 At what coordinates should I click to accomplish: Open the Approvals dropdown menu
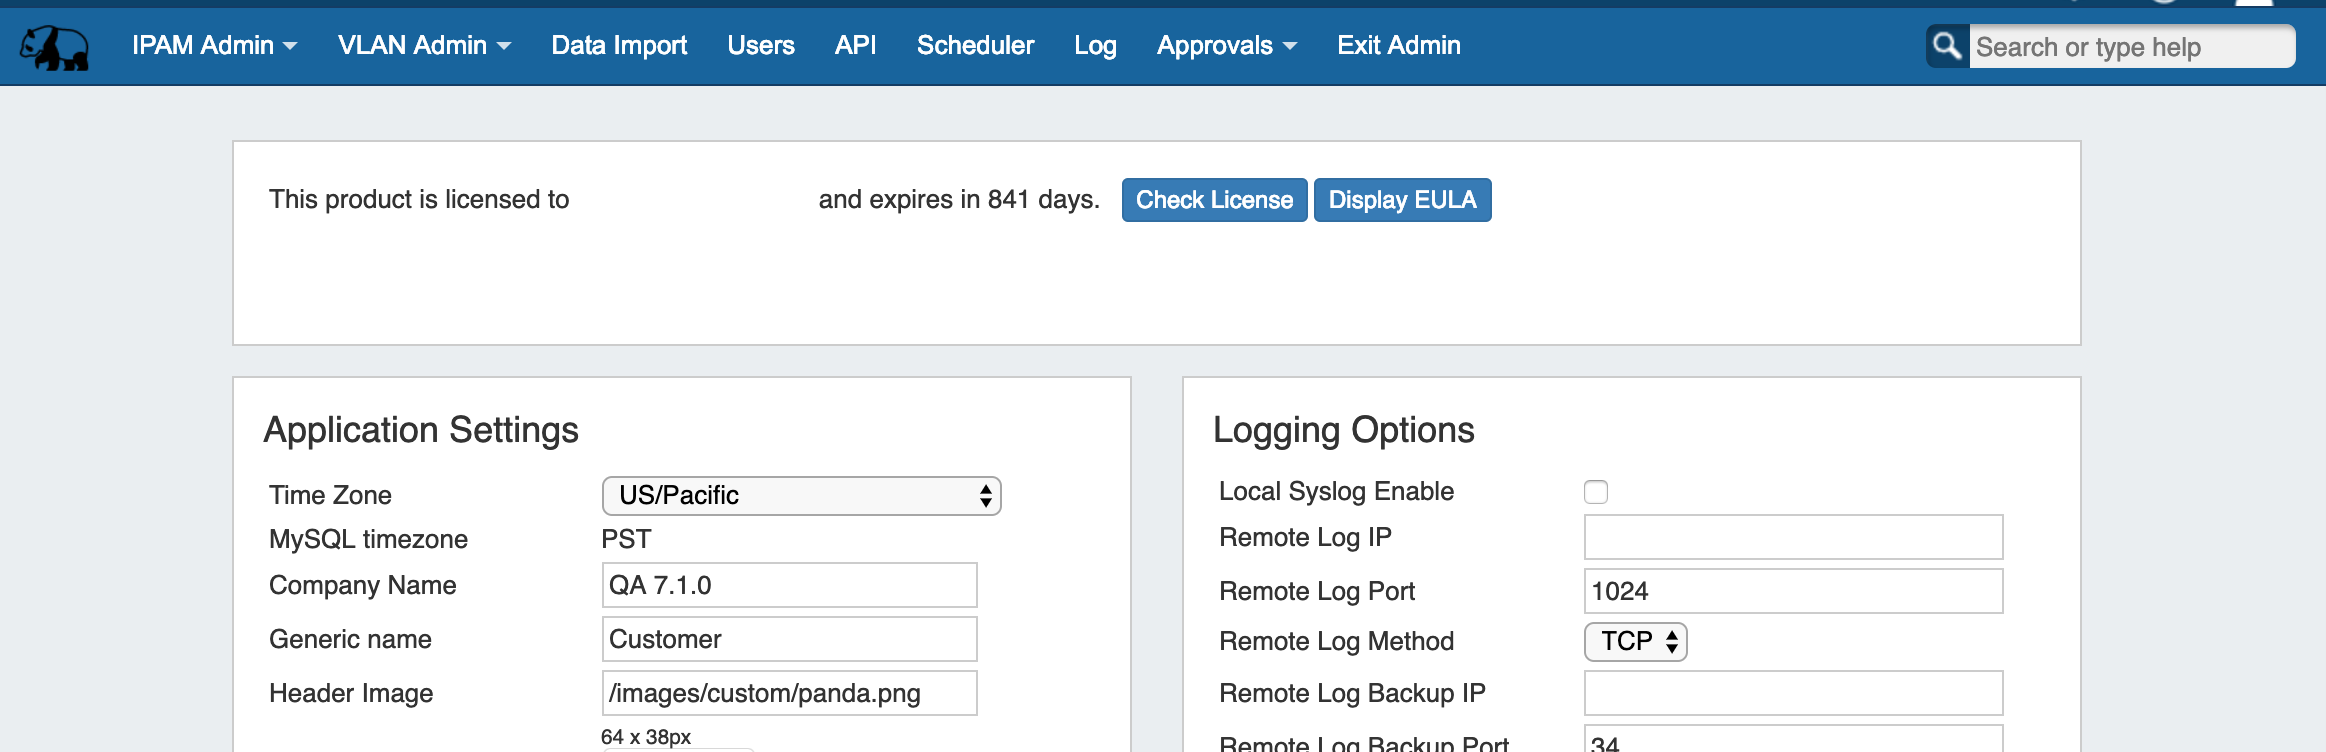(1226, 45)
